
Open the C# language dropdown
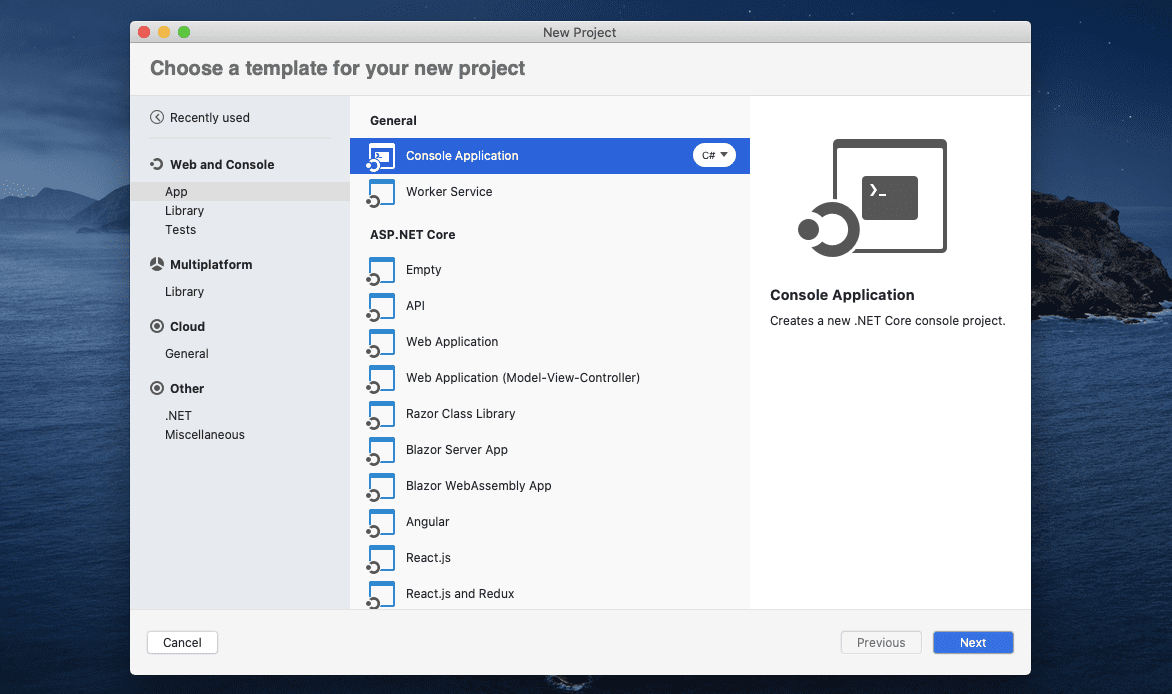tap(714, 156)
